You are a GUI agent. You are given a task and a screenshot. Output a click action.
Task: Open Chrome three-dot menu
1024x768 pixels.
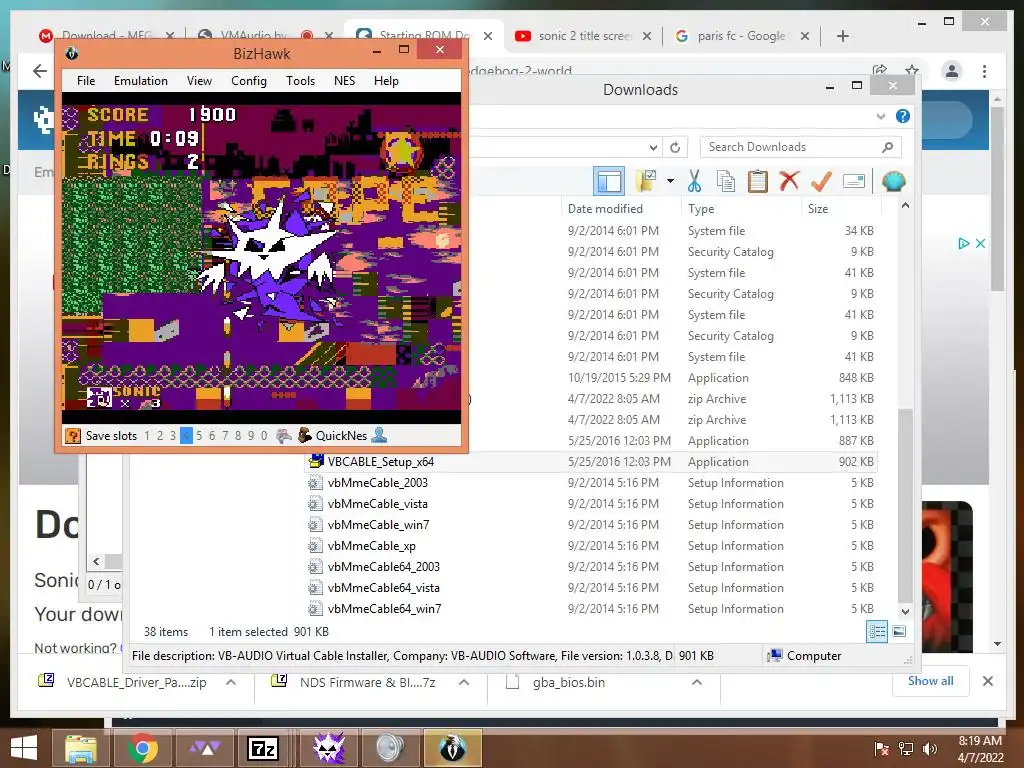pyautogui.click(x=984, y=71)
